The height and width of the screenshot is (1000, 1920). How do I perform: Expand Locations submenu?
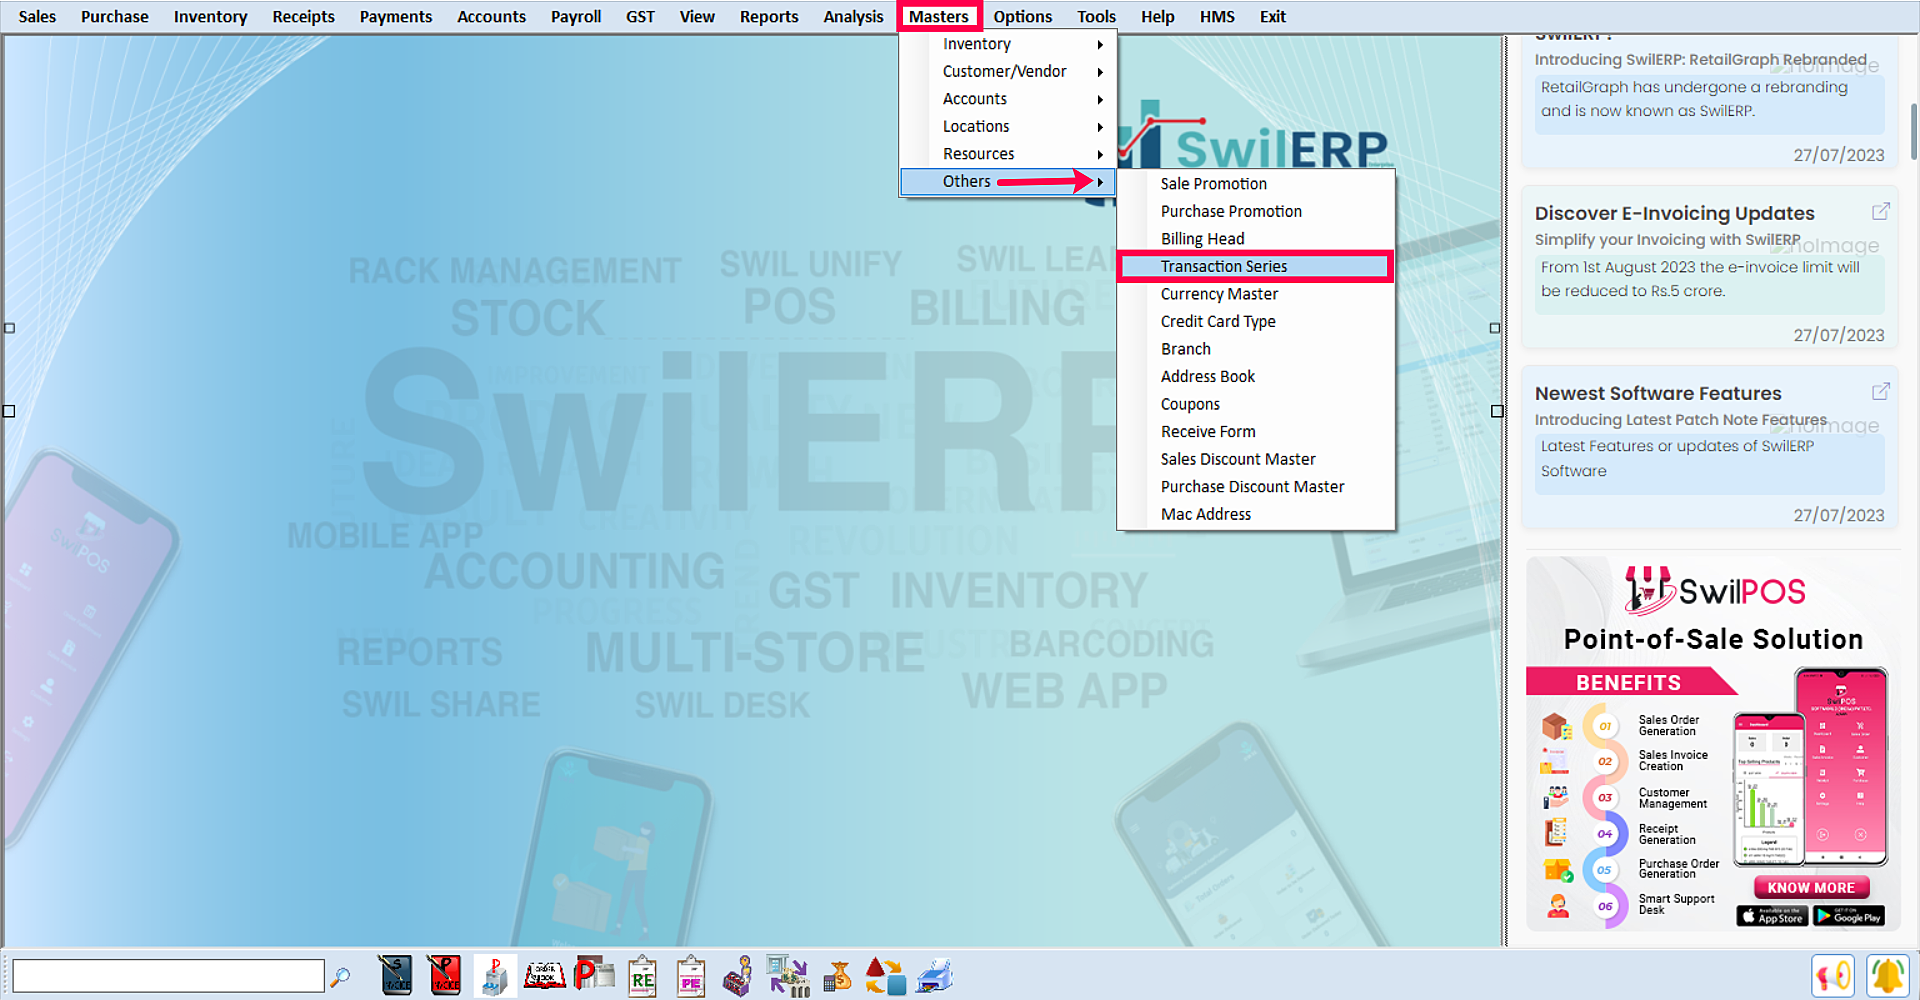1007,126
